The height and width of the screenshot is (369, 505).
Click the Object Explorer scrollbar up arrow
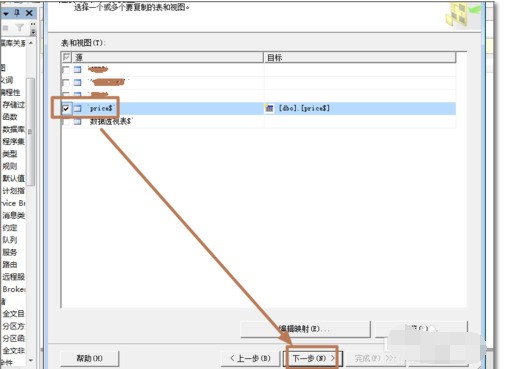coord(31,43)
